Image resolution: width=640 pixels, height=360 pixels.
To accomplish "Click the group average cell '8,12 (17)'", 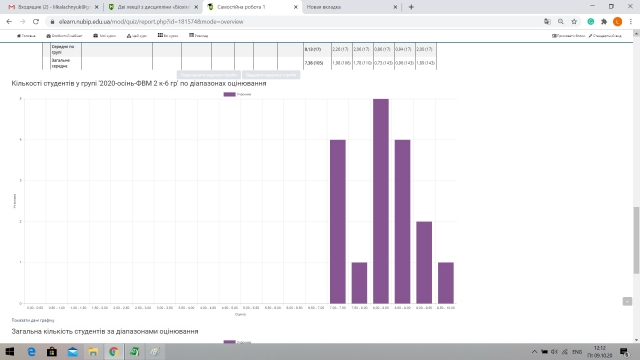I will click(x=313, y=49).
